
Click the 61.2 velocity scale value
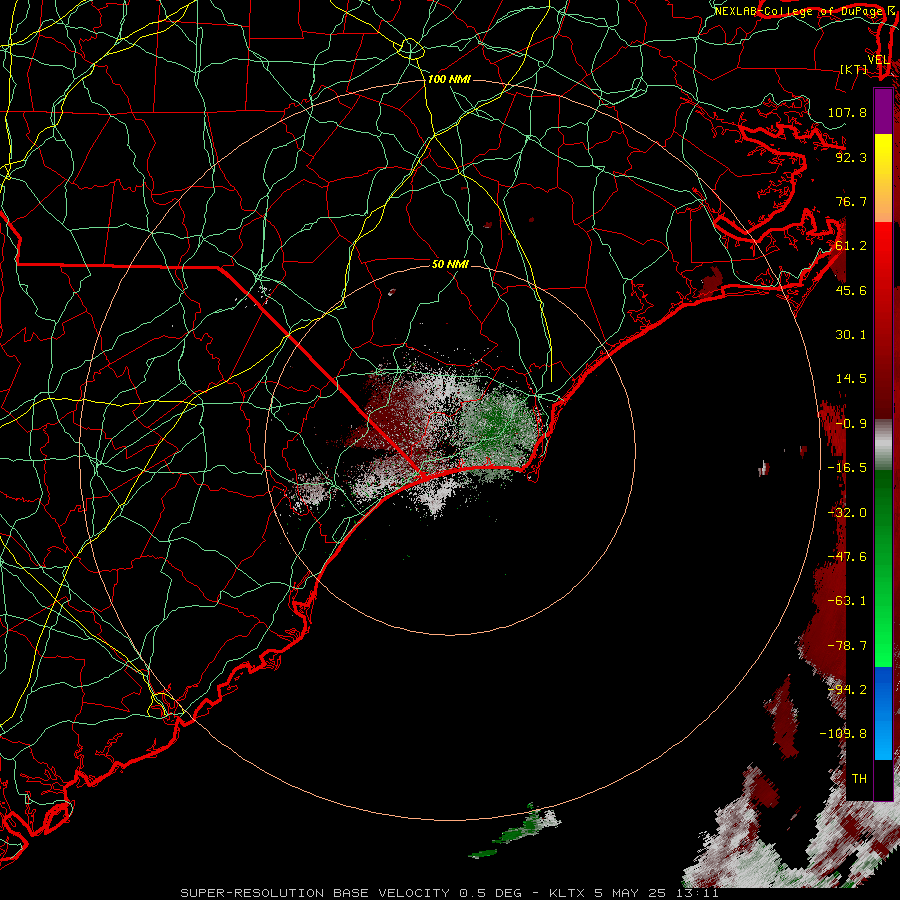click(851, 246)
